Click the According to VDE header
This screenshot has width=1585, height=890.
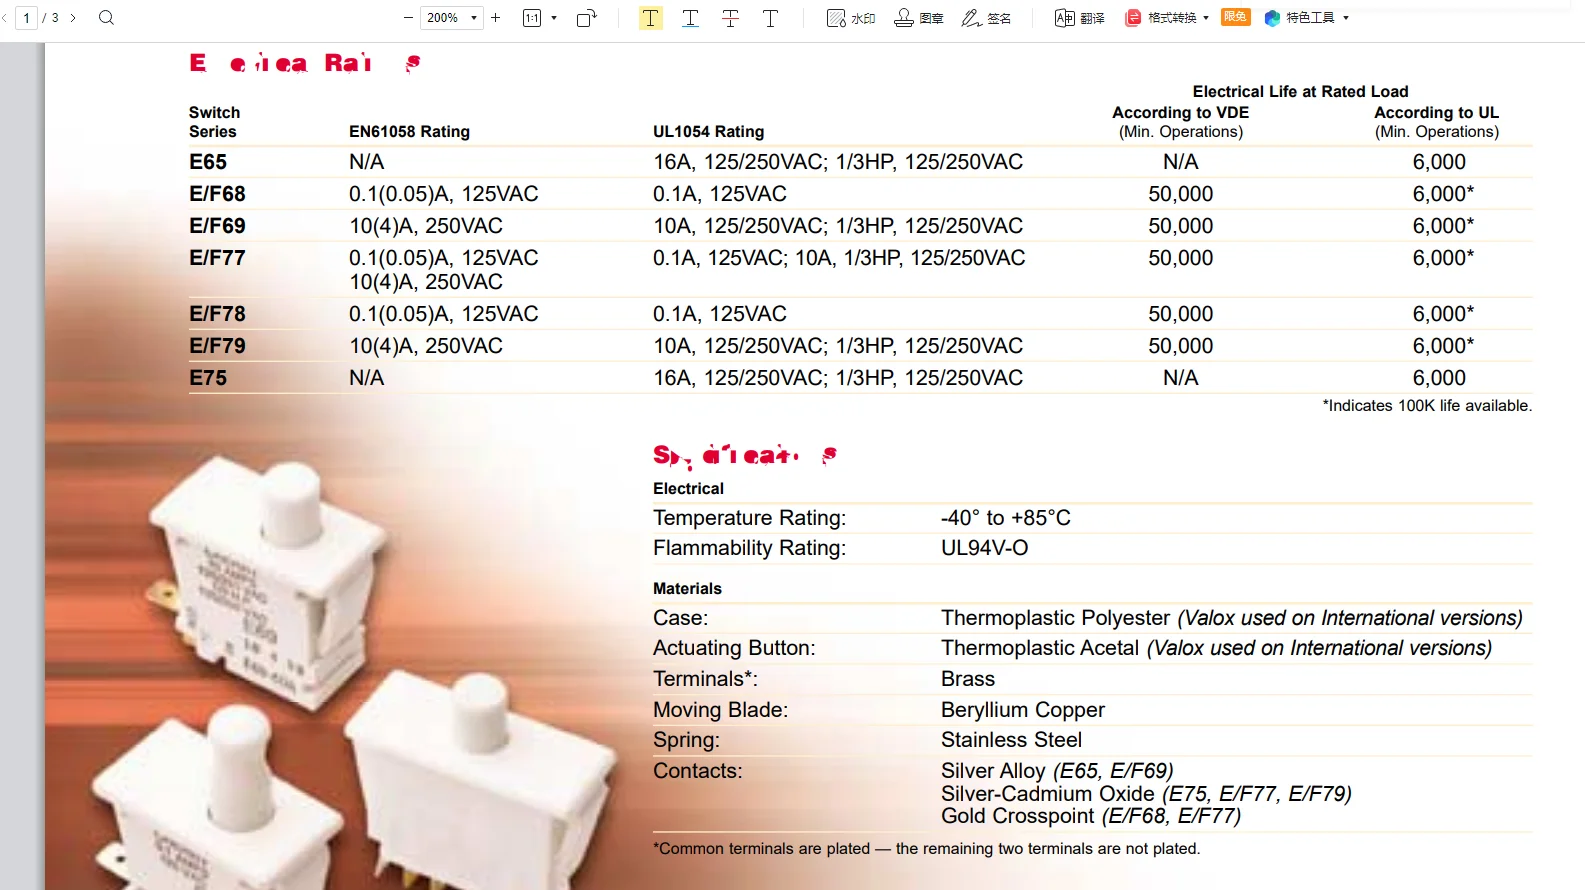pos(1180,113)
